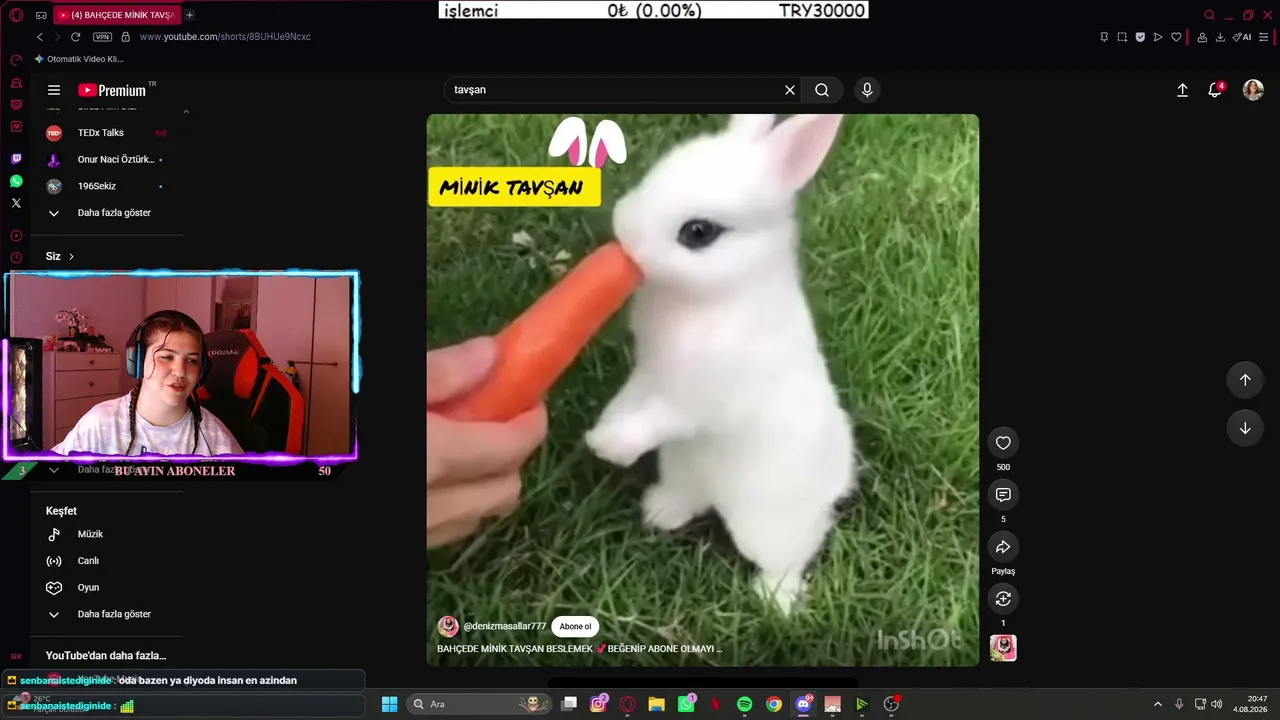Viewport: 1280px width, 720px height.
Task: Open Google Chrome from the taskbar
Action: coord(774,704)
